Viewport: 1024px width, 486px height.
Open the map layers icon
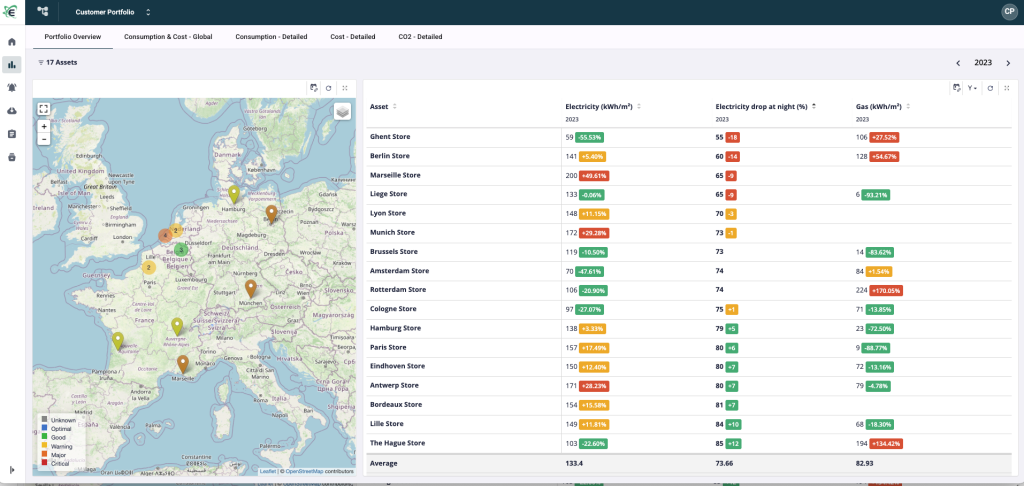(342, 112)
